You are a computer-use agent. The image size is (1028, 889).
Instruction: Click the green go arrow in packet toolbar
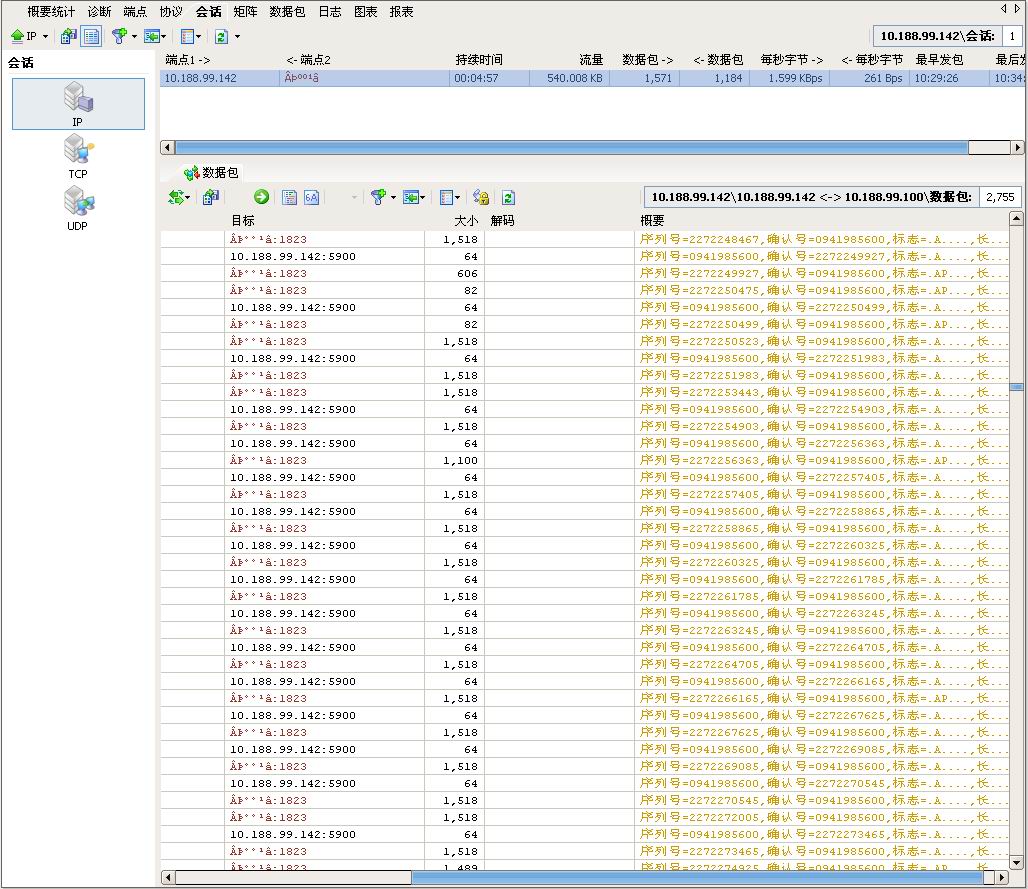pyautogui.click(x=261, y=198)
